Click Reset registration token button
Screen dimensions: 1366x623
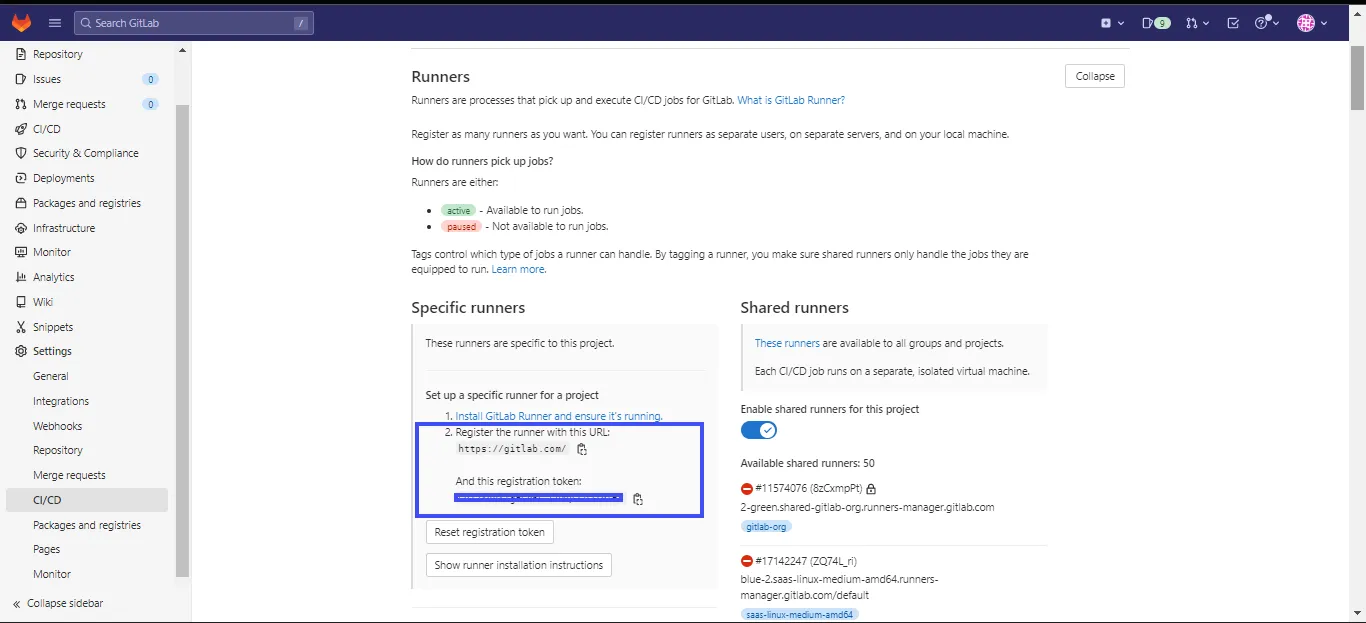point(490,532)
